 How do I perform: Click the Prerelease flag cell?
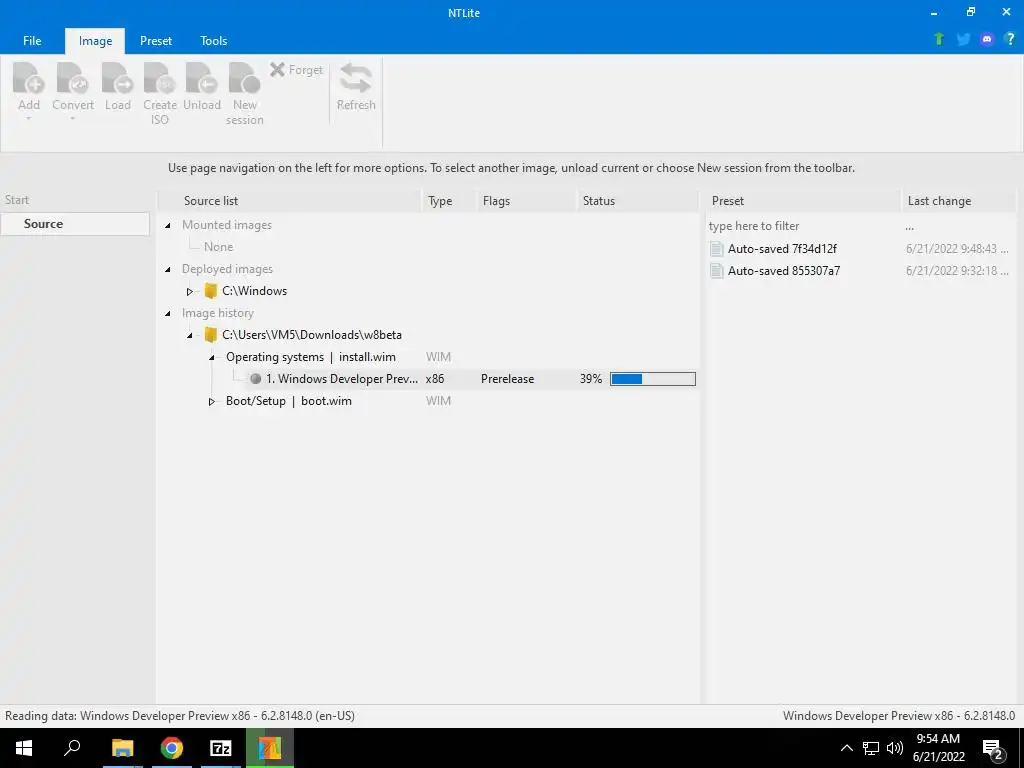(x=507, y=379)
